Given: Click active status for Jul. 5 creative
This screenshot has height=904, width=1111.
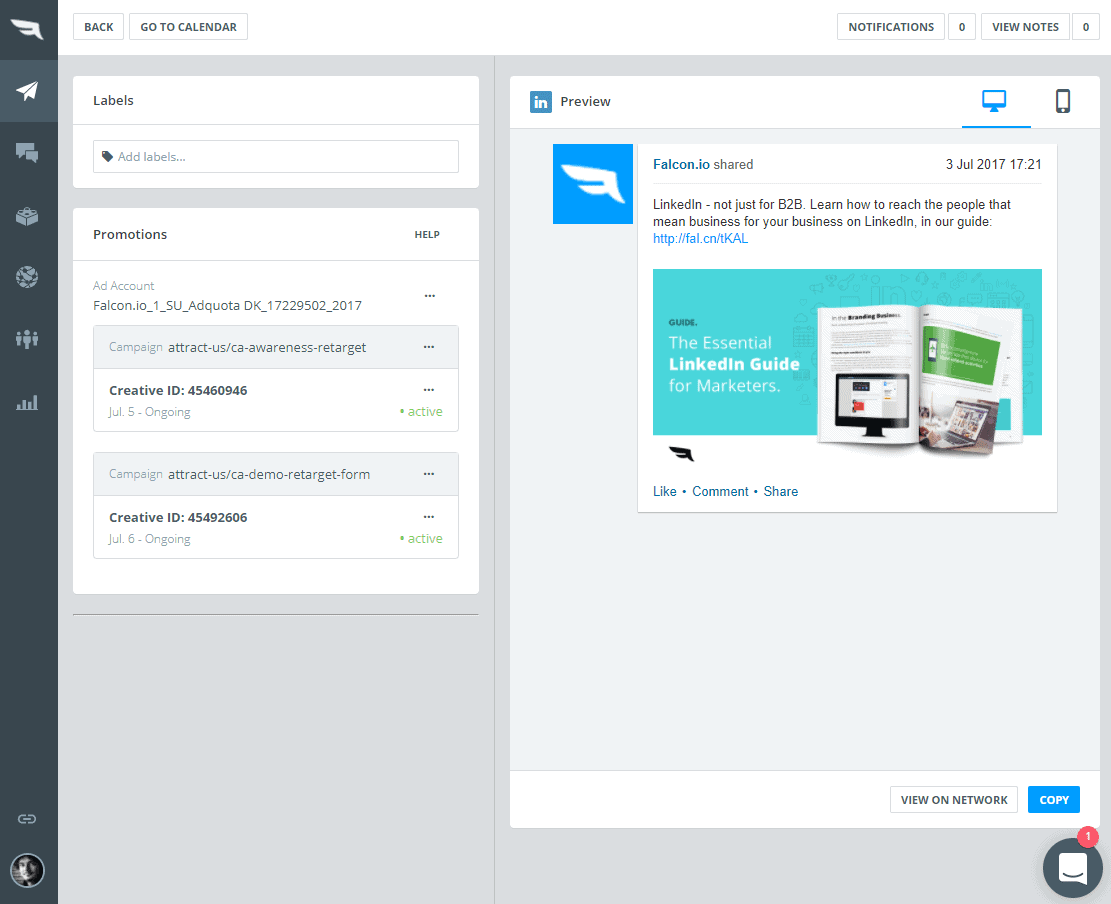Looking at the screenshot, I should [422, 412].
